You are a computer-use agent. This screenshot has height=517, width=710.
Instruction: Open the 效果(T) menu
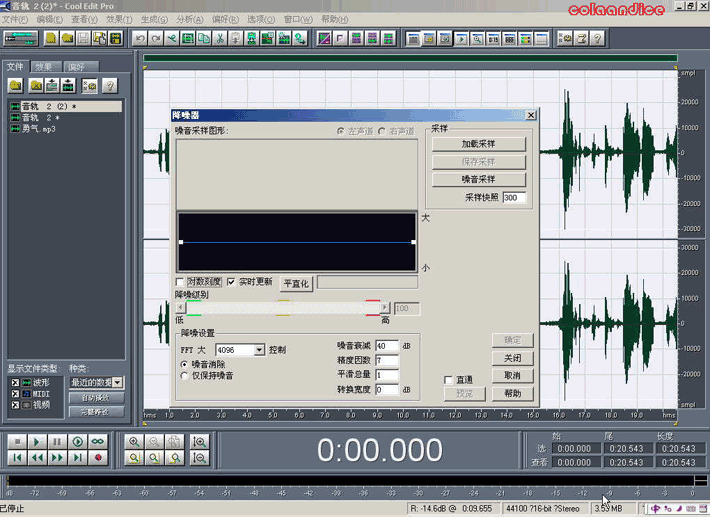point(118,19)
